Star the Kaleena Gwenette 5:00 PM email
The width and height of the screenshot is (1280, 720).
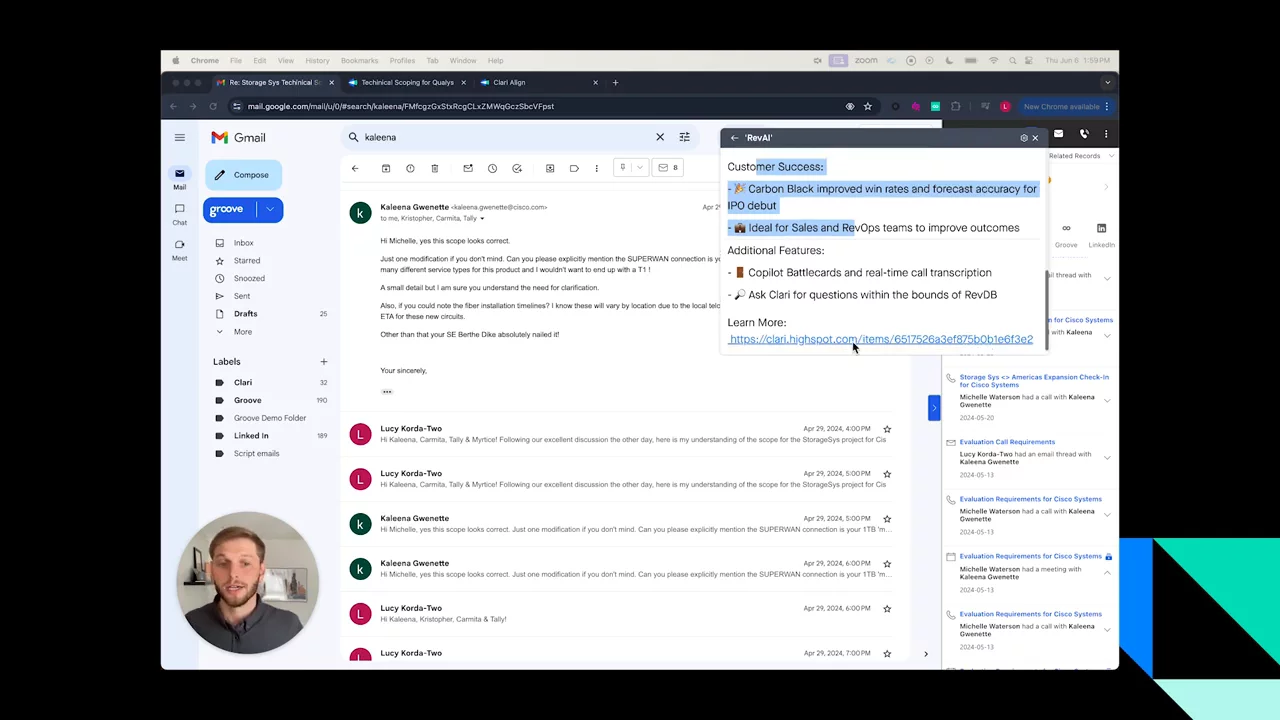tap(887, 519)
